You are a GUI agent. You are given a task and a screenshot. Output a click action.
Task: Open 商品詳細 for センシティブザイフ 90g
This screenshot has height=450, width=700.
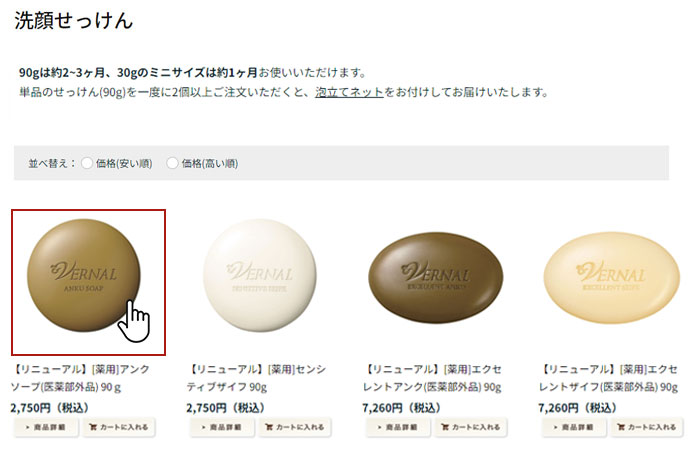tap(222, 427)
